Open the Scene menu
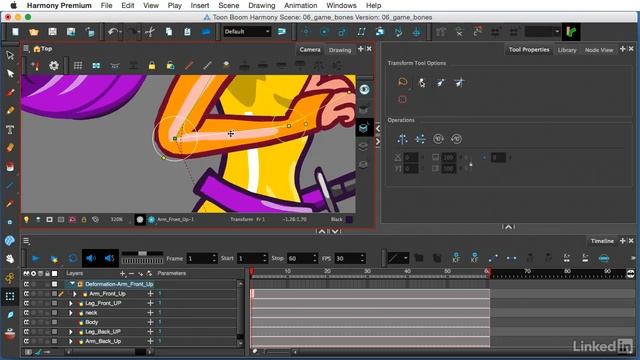 point(229,5)
